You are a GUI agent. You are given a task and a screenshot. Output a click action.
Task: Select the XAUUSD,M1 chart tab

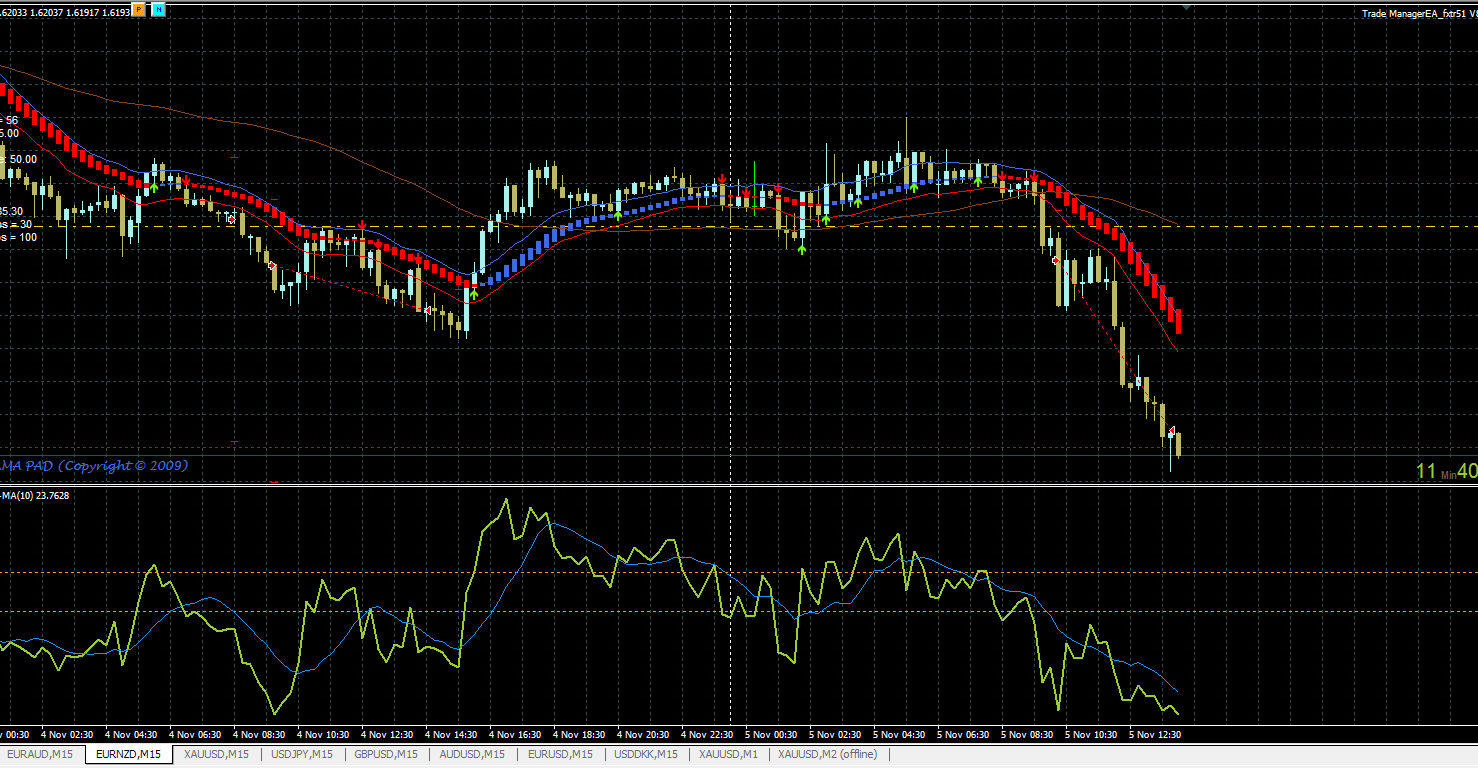coord(729,754)
